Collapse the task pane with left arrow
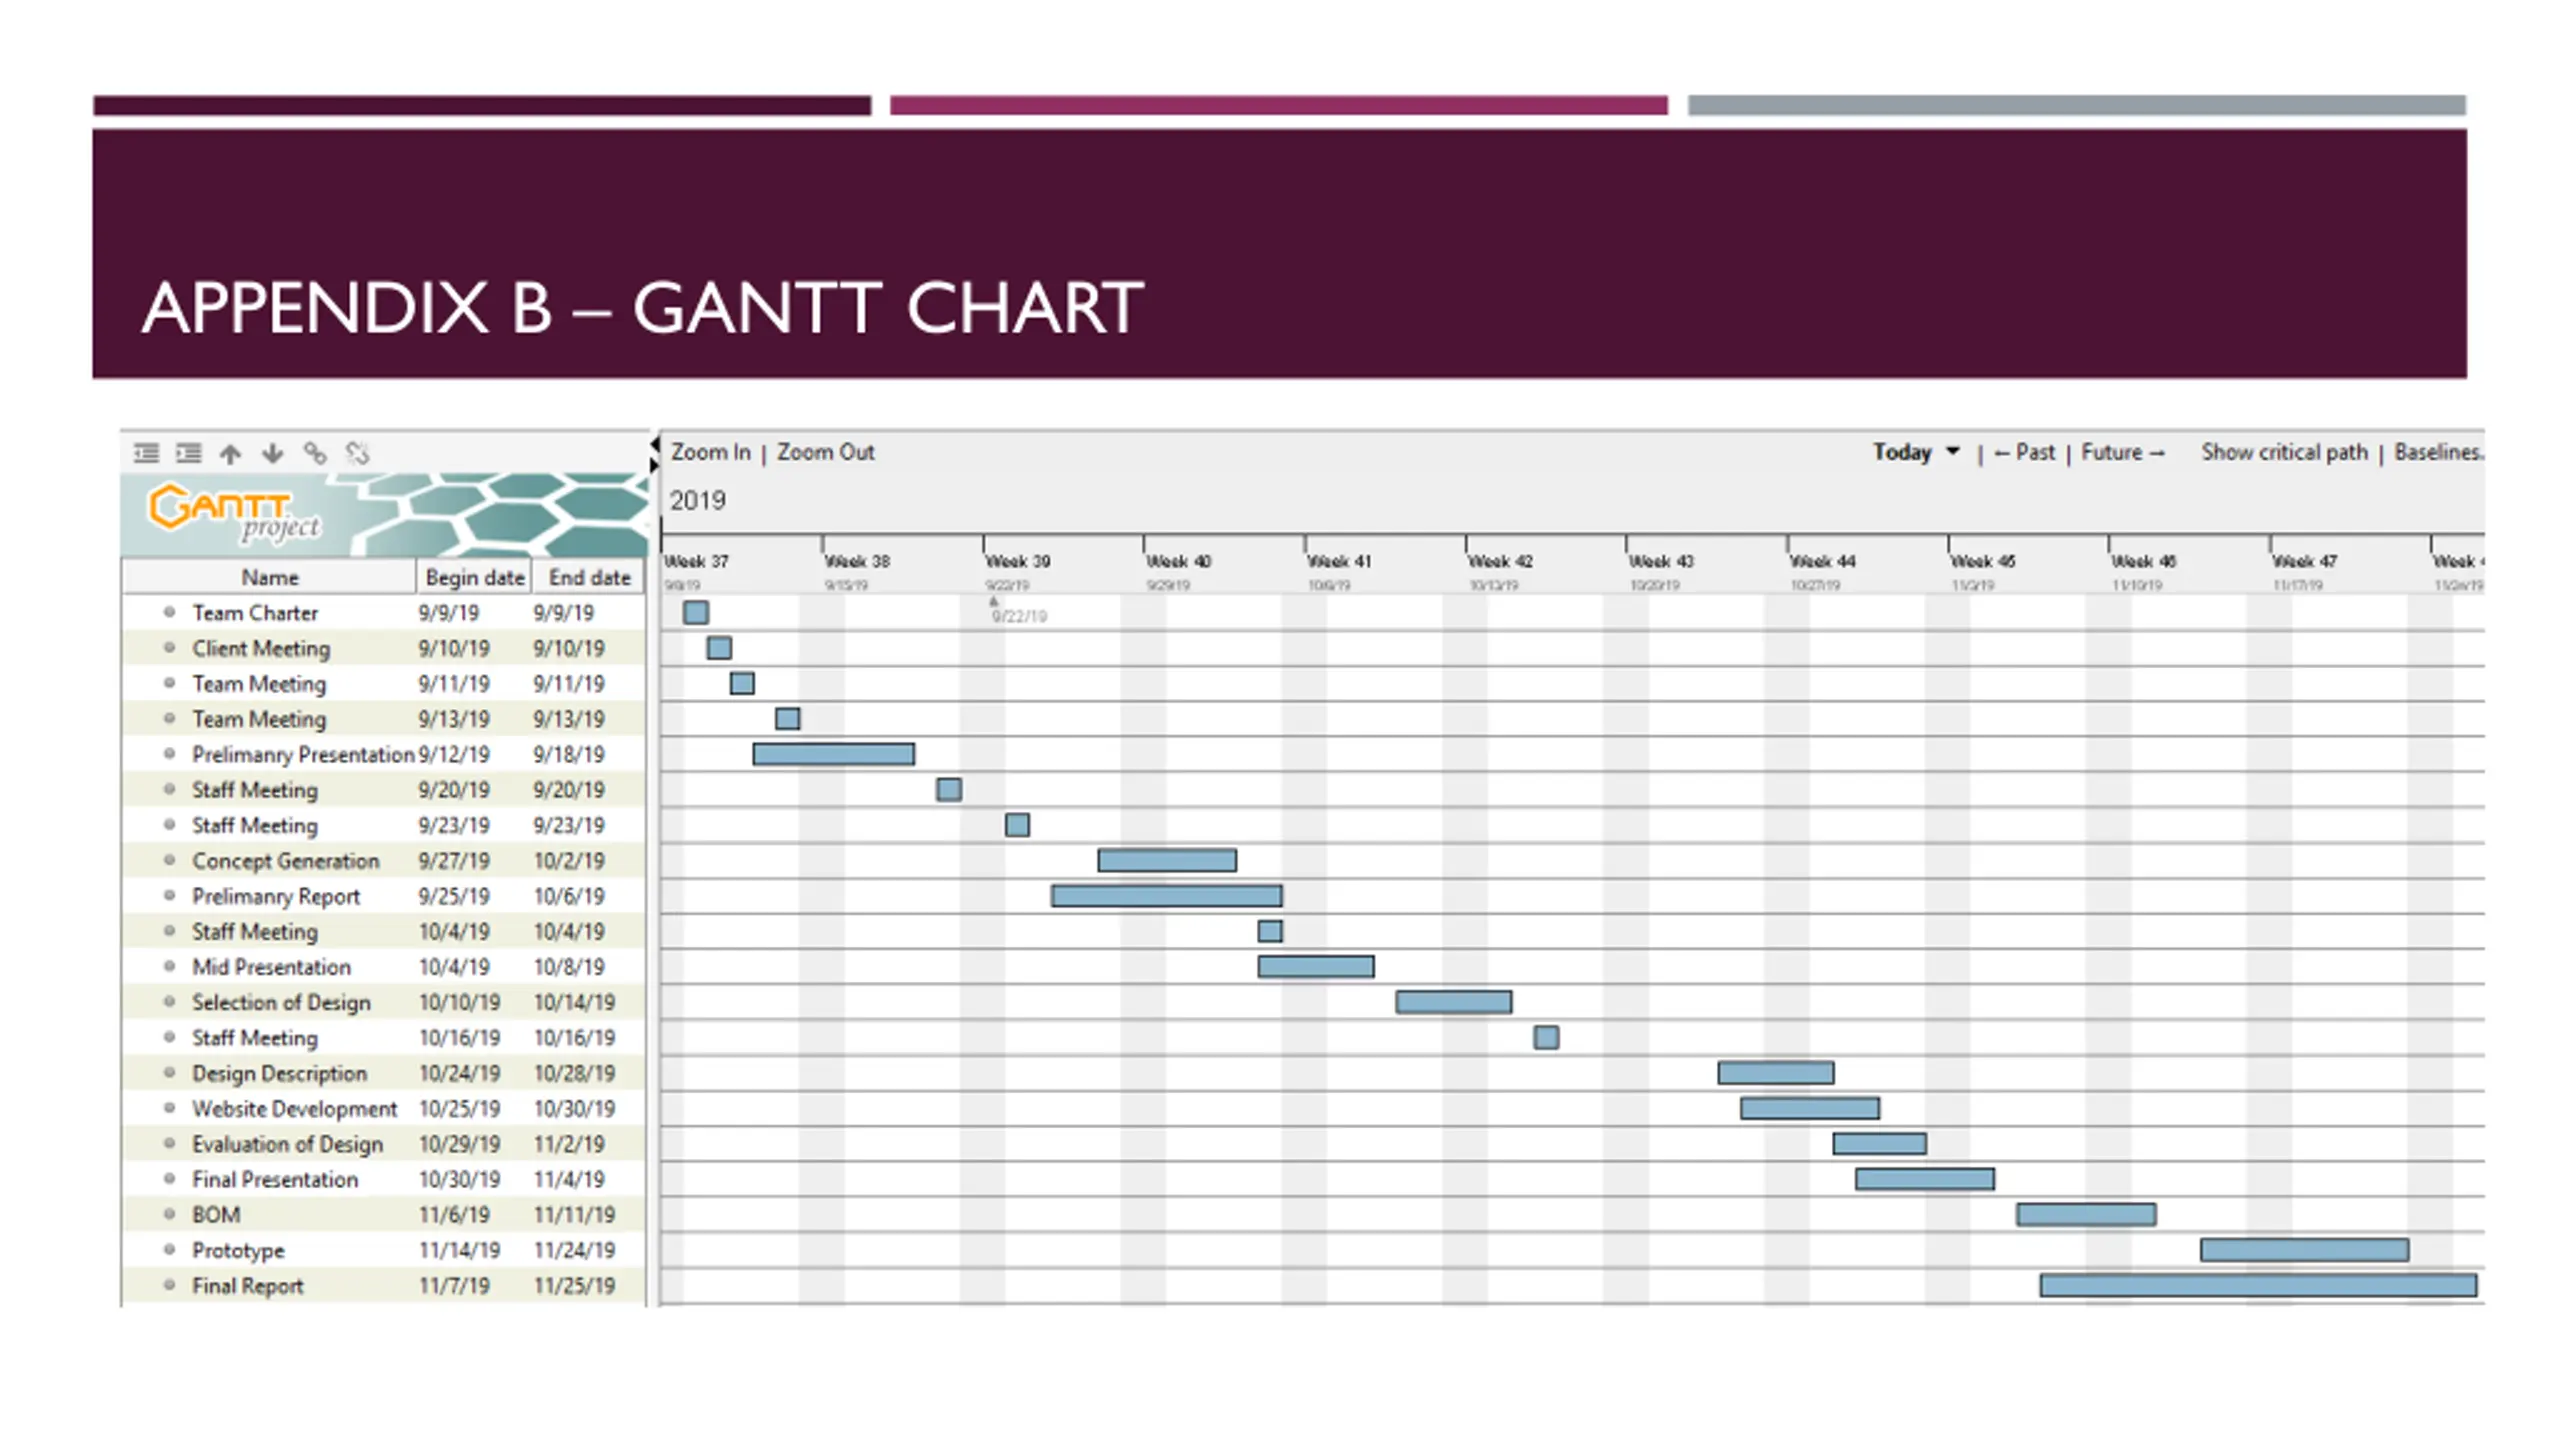The image size is (2560, 1440). coord(655,444)
